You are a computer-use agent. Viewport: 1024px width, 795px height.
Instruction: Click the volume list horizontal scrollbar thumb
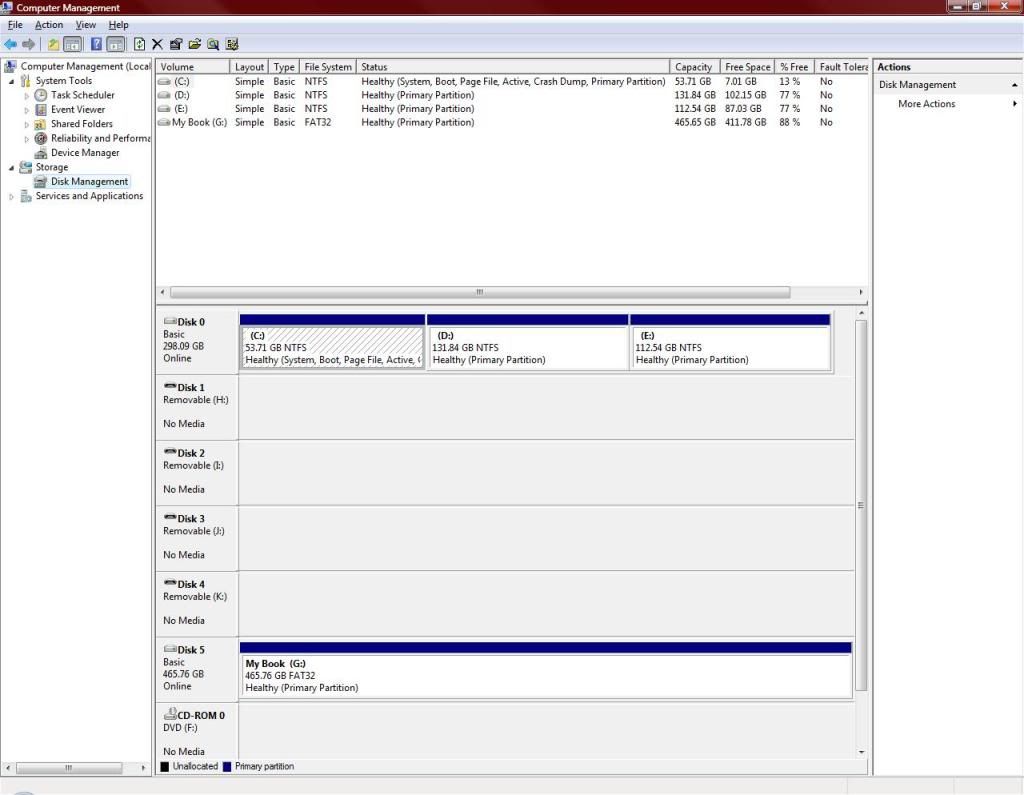tap(480, 292)
